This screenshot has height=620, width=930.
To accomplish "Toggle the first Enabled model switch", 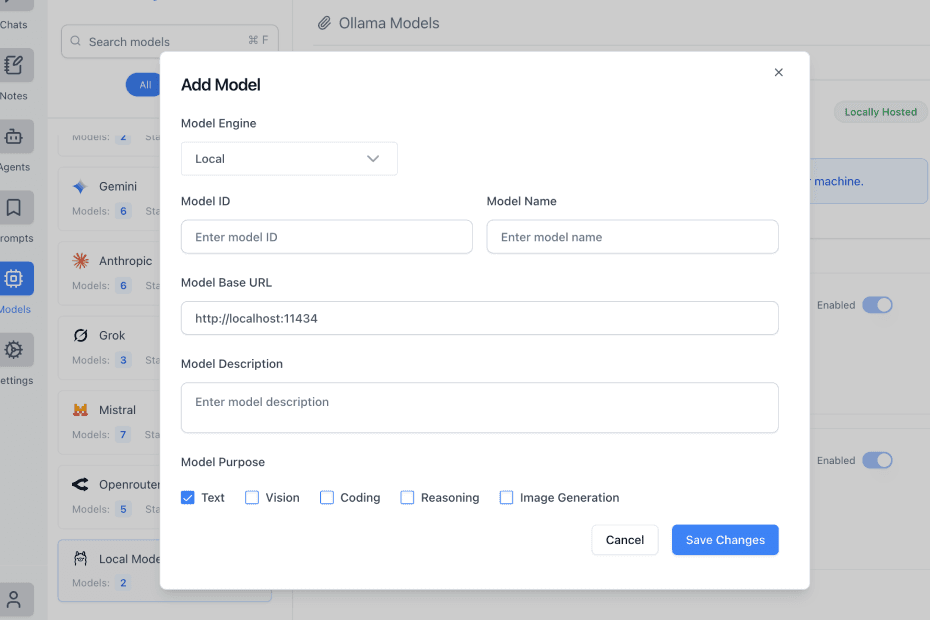I will 877,305.
